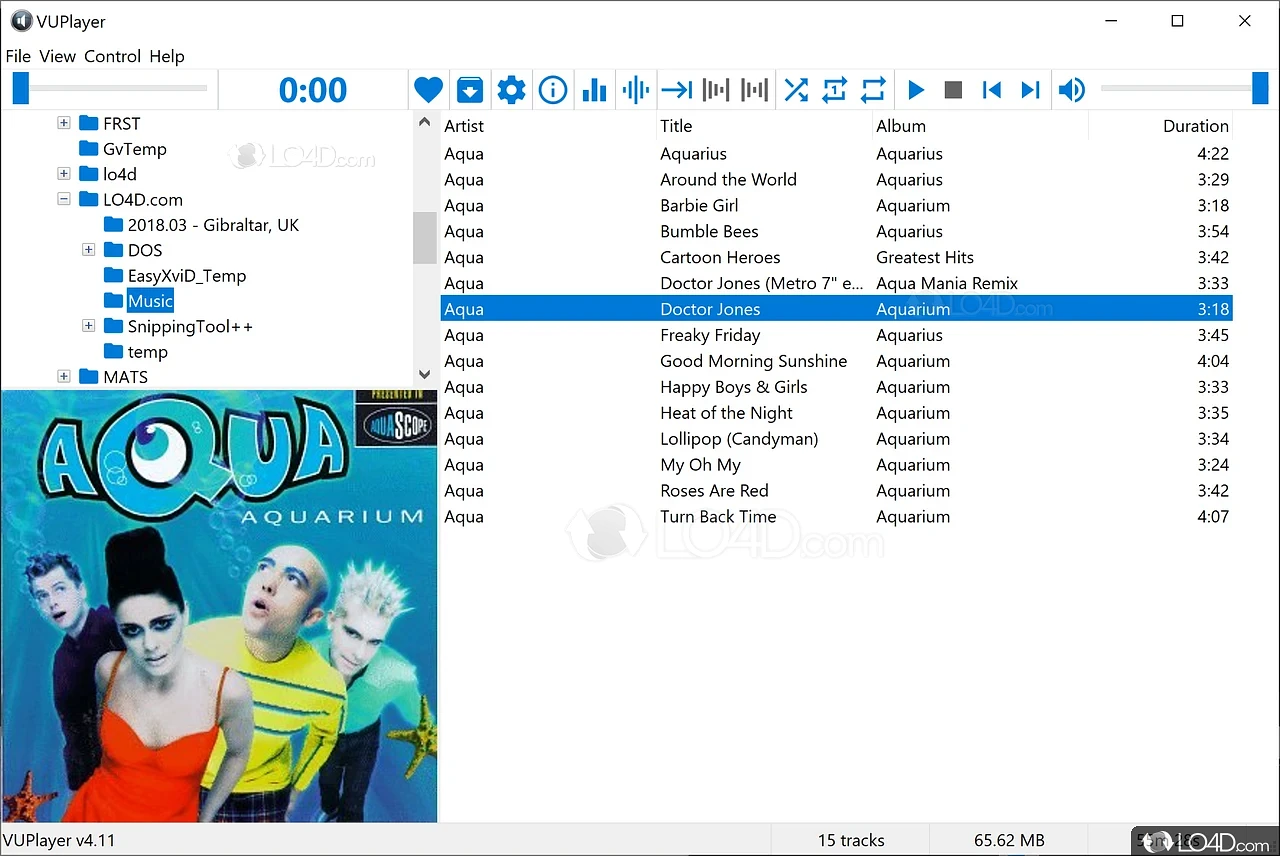Enable shuffle playback mode
Image resolution: width=1280 pixels, height=856 pixels.
point(795,89)
